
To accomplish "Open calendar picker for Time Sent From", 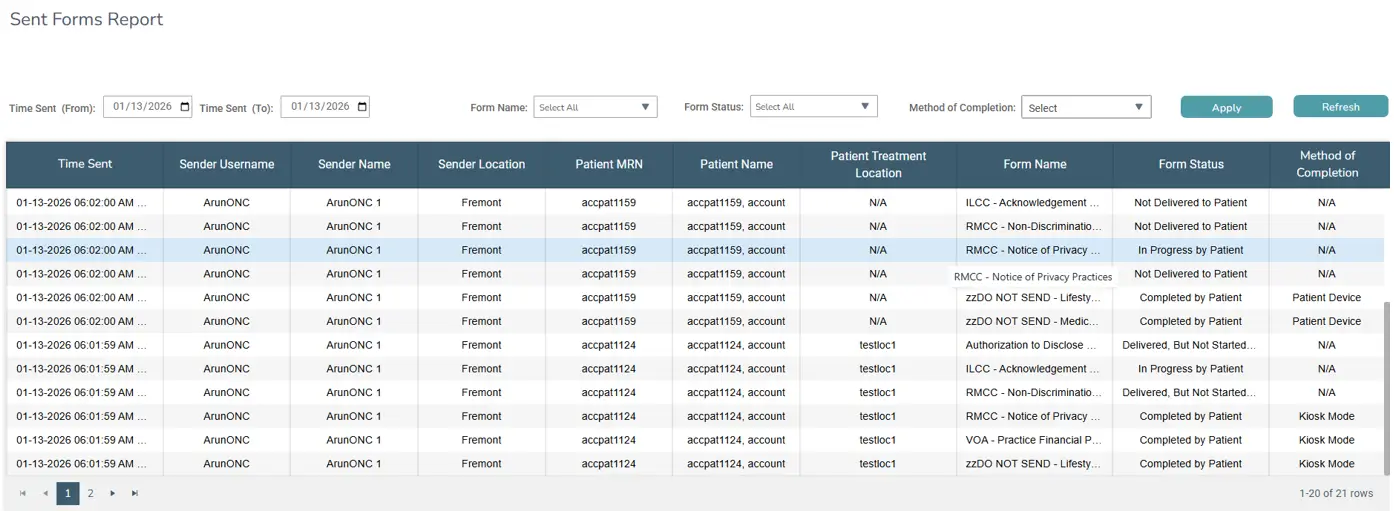I will tap(185, 107).
